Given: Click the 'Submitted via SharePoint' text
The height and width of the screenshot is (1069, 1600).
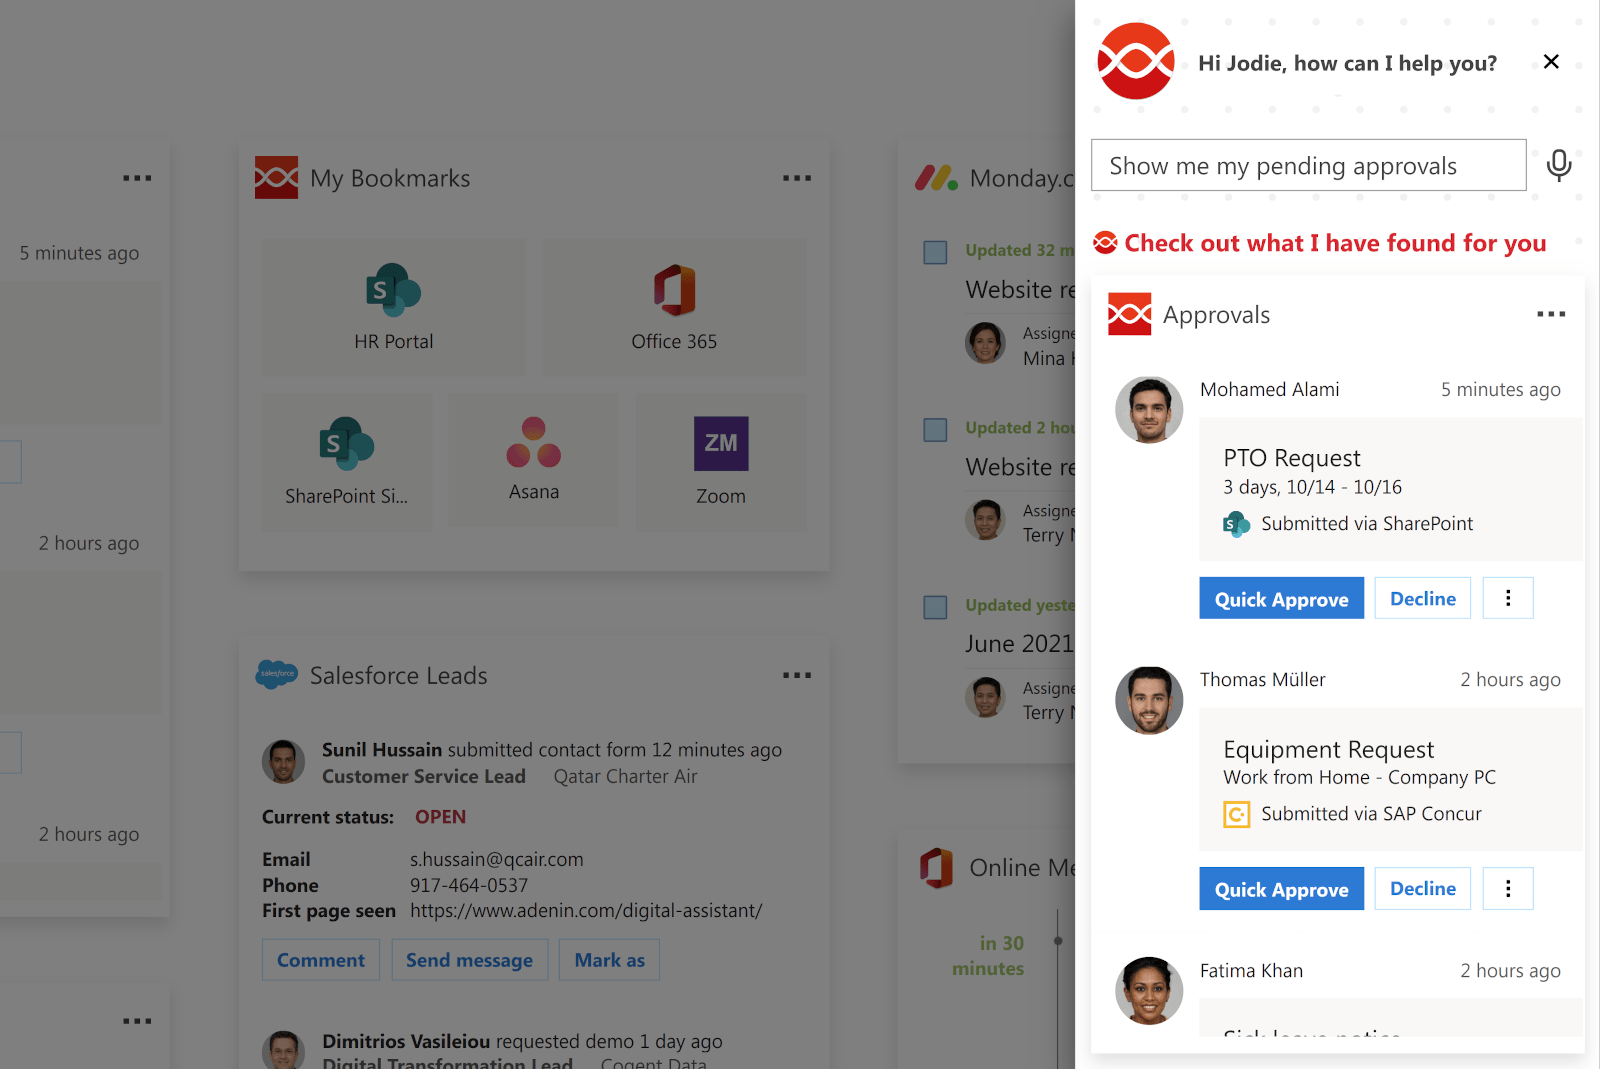Looking at the screenshot, I should point(1367,524).
